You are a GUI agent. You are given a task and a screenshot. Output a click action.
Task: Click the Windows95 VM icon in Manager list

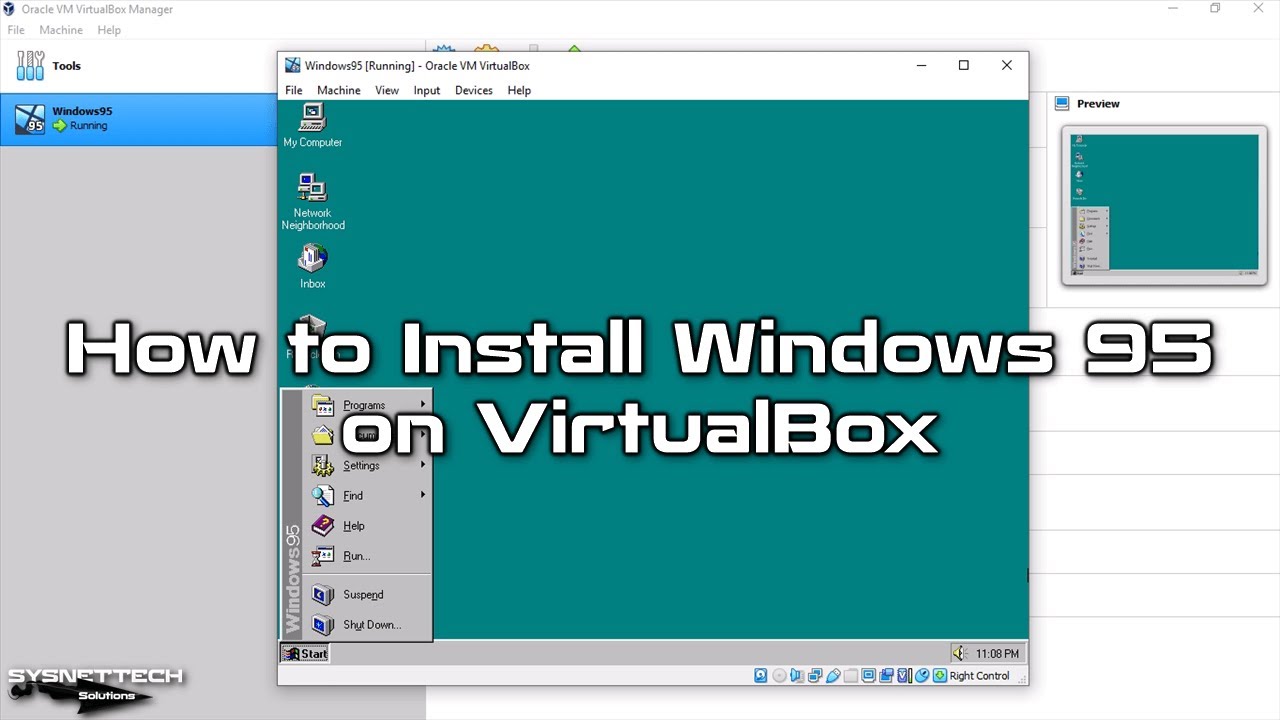coord(30,118)
